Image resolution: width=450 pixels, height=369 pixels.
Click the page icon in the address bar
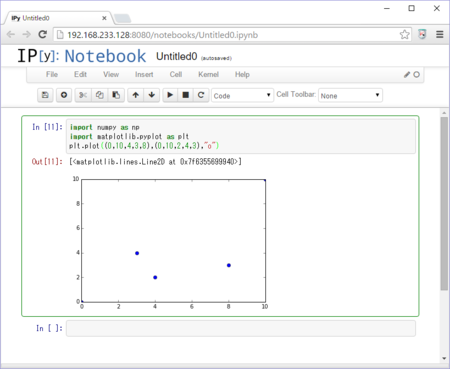tap(60, 35)
